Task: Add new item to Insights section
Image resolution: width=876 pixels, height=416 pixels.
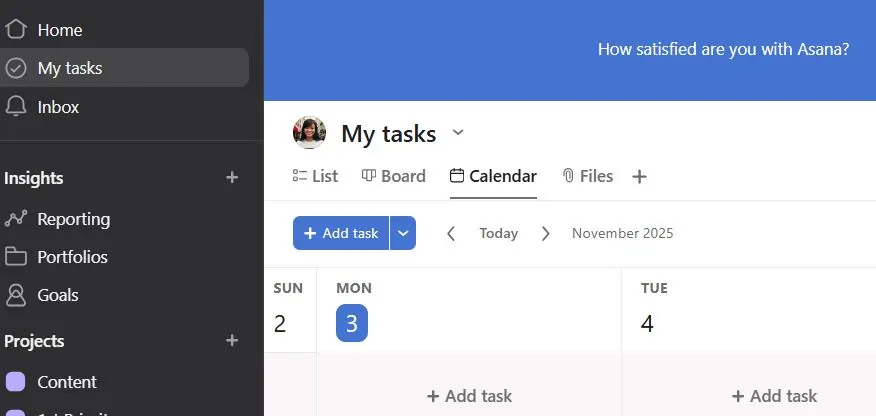Action: pos(232,178)
